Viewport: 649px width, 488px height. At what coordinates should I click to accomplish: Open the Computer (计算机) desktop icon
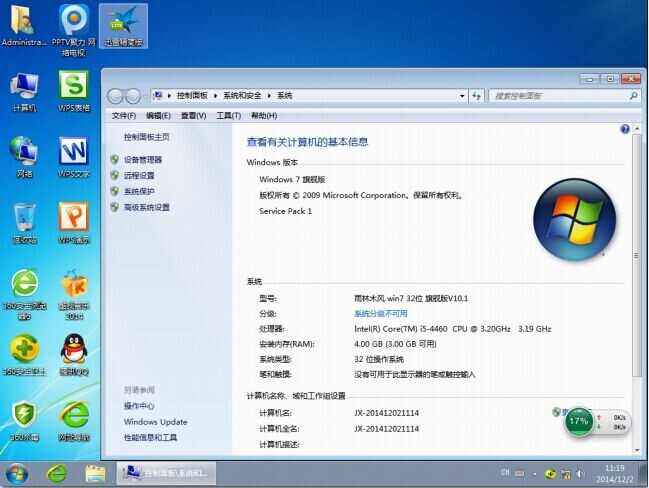24,92
